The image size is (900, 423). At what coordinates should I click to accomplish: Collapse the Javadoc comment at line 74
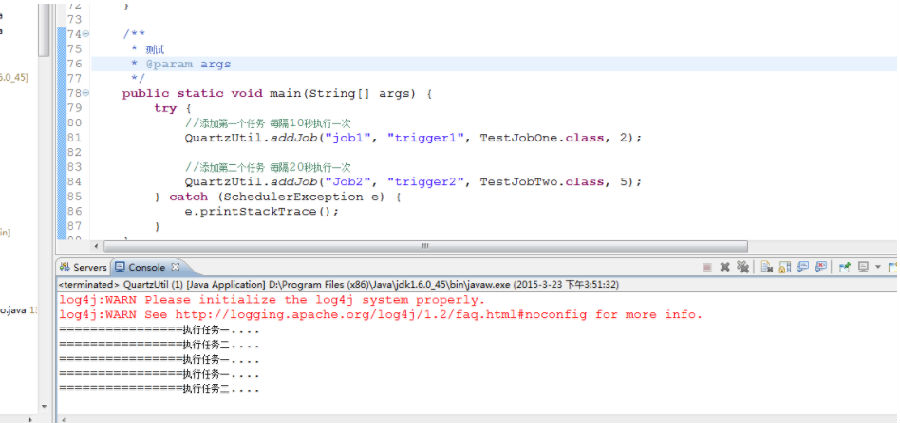tap(86, 34)
